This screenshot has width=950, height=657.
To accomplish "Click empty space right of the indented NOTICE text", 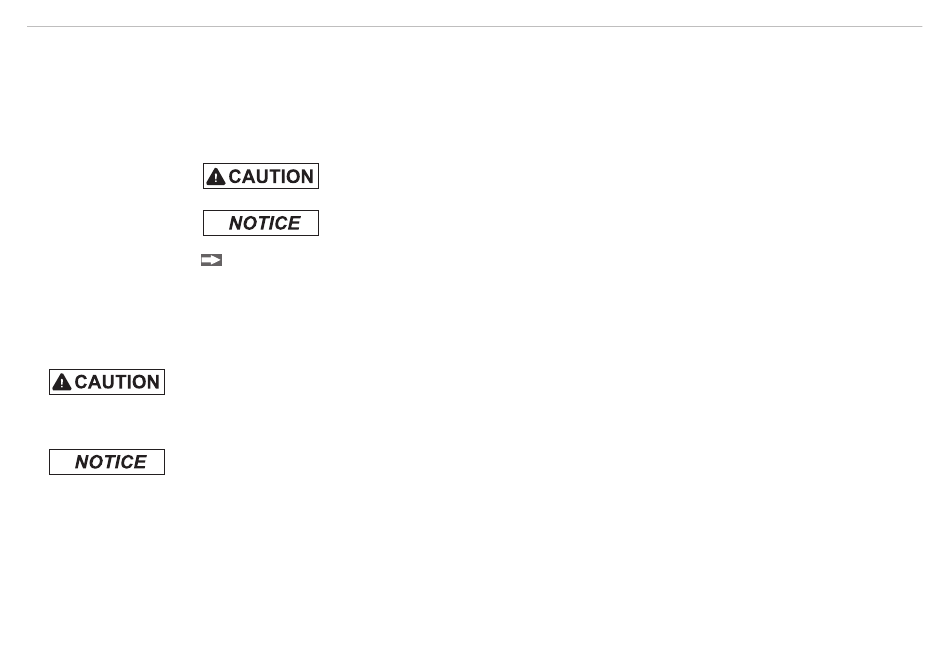I will [x=309, y=223].
